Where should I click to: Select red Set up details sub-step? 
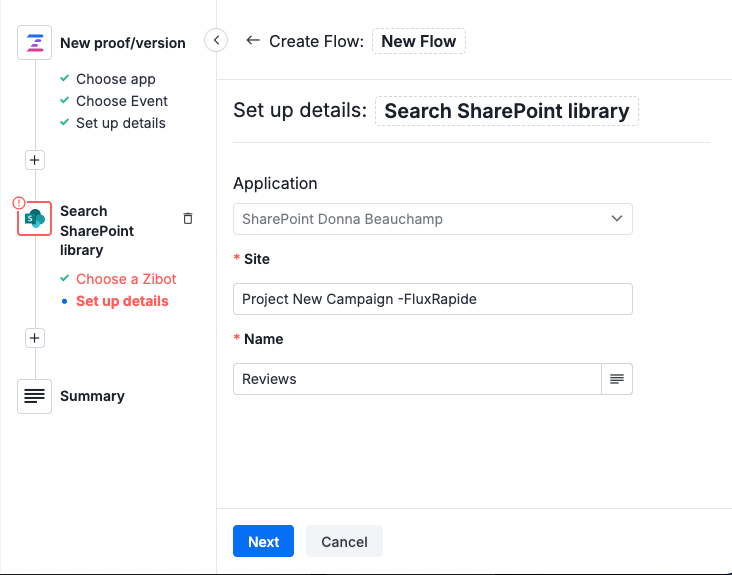(122, 301)
